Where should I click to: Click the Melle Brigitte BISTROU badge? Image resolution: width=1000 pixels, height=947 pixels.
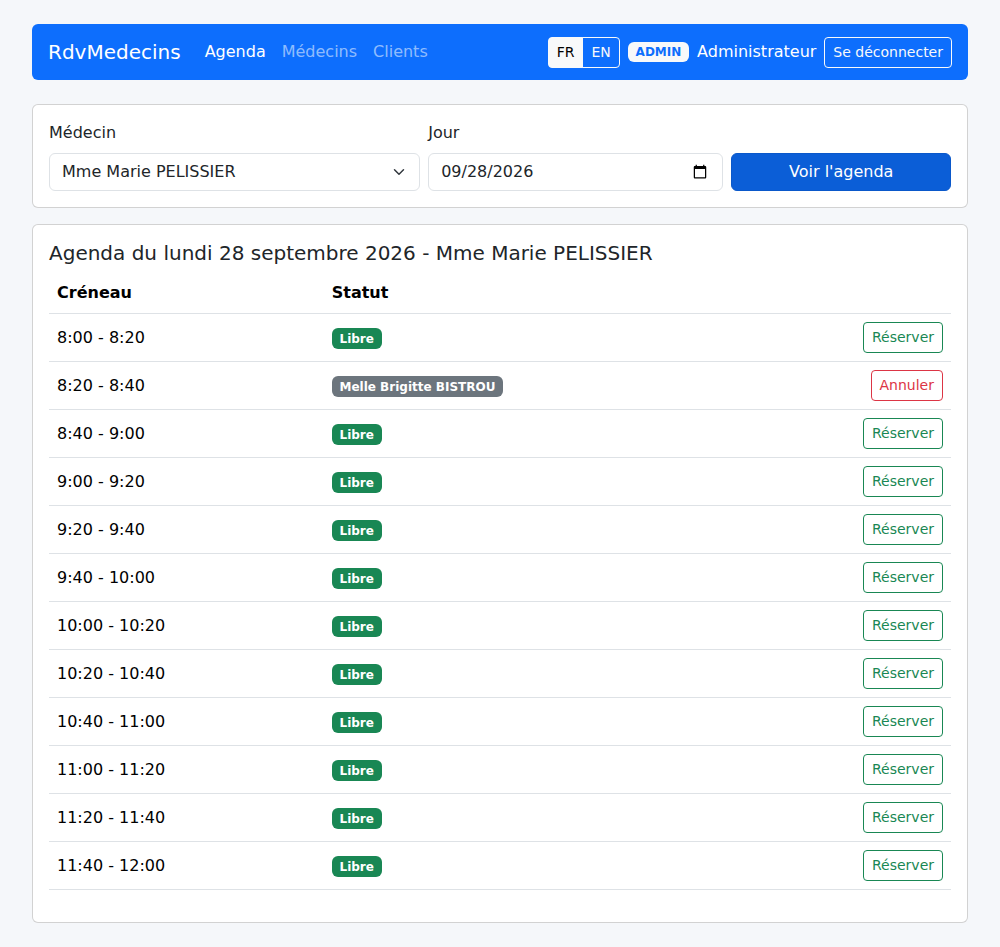tap(417, 386)
